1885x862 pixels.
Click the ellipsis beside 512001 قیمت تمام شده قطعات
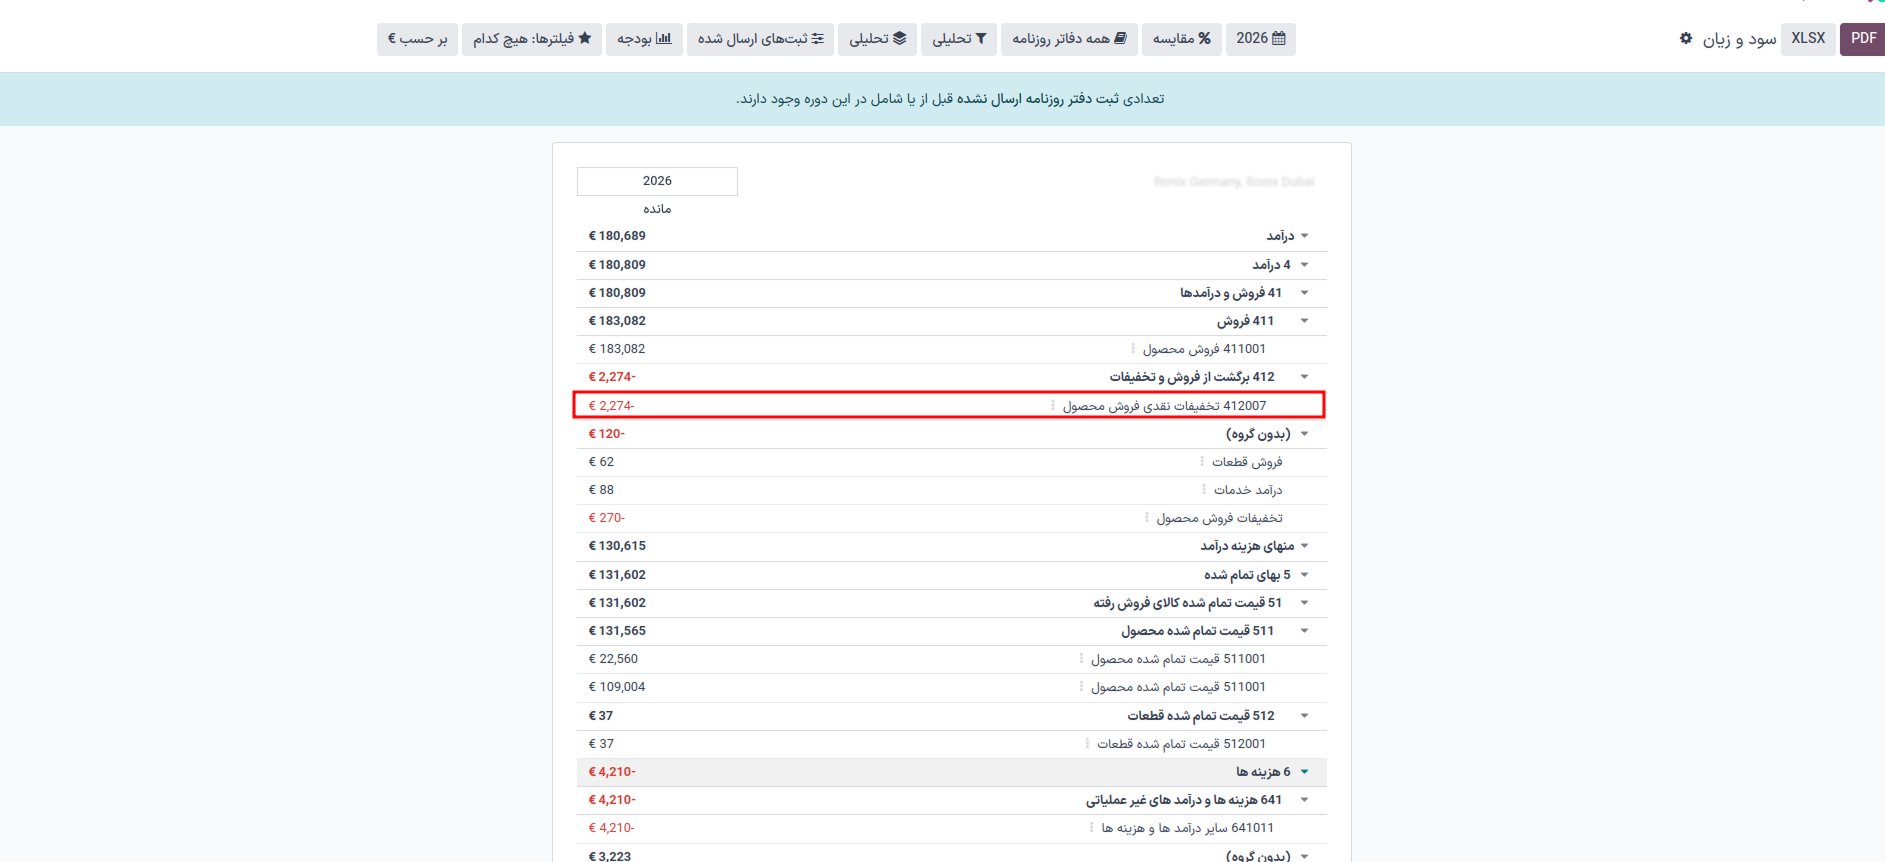(x=1087, y=744)
